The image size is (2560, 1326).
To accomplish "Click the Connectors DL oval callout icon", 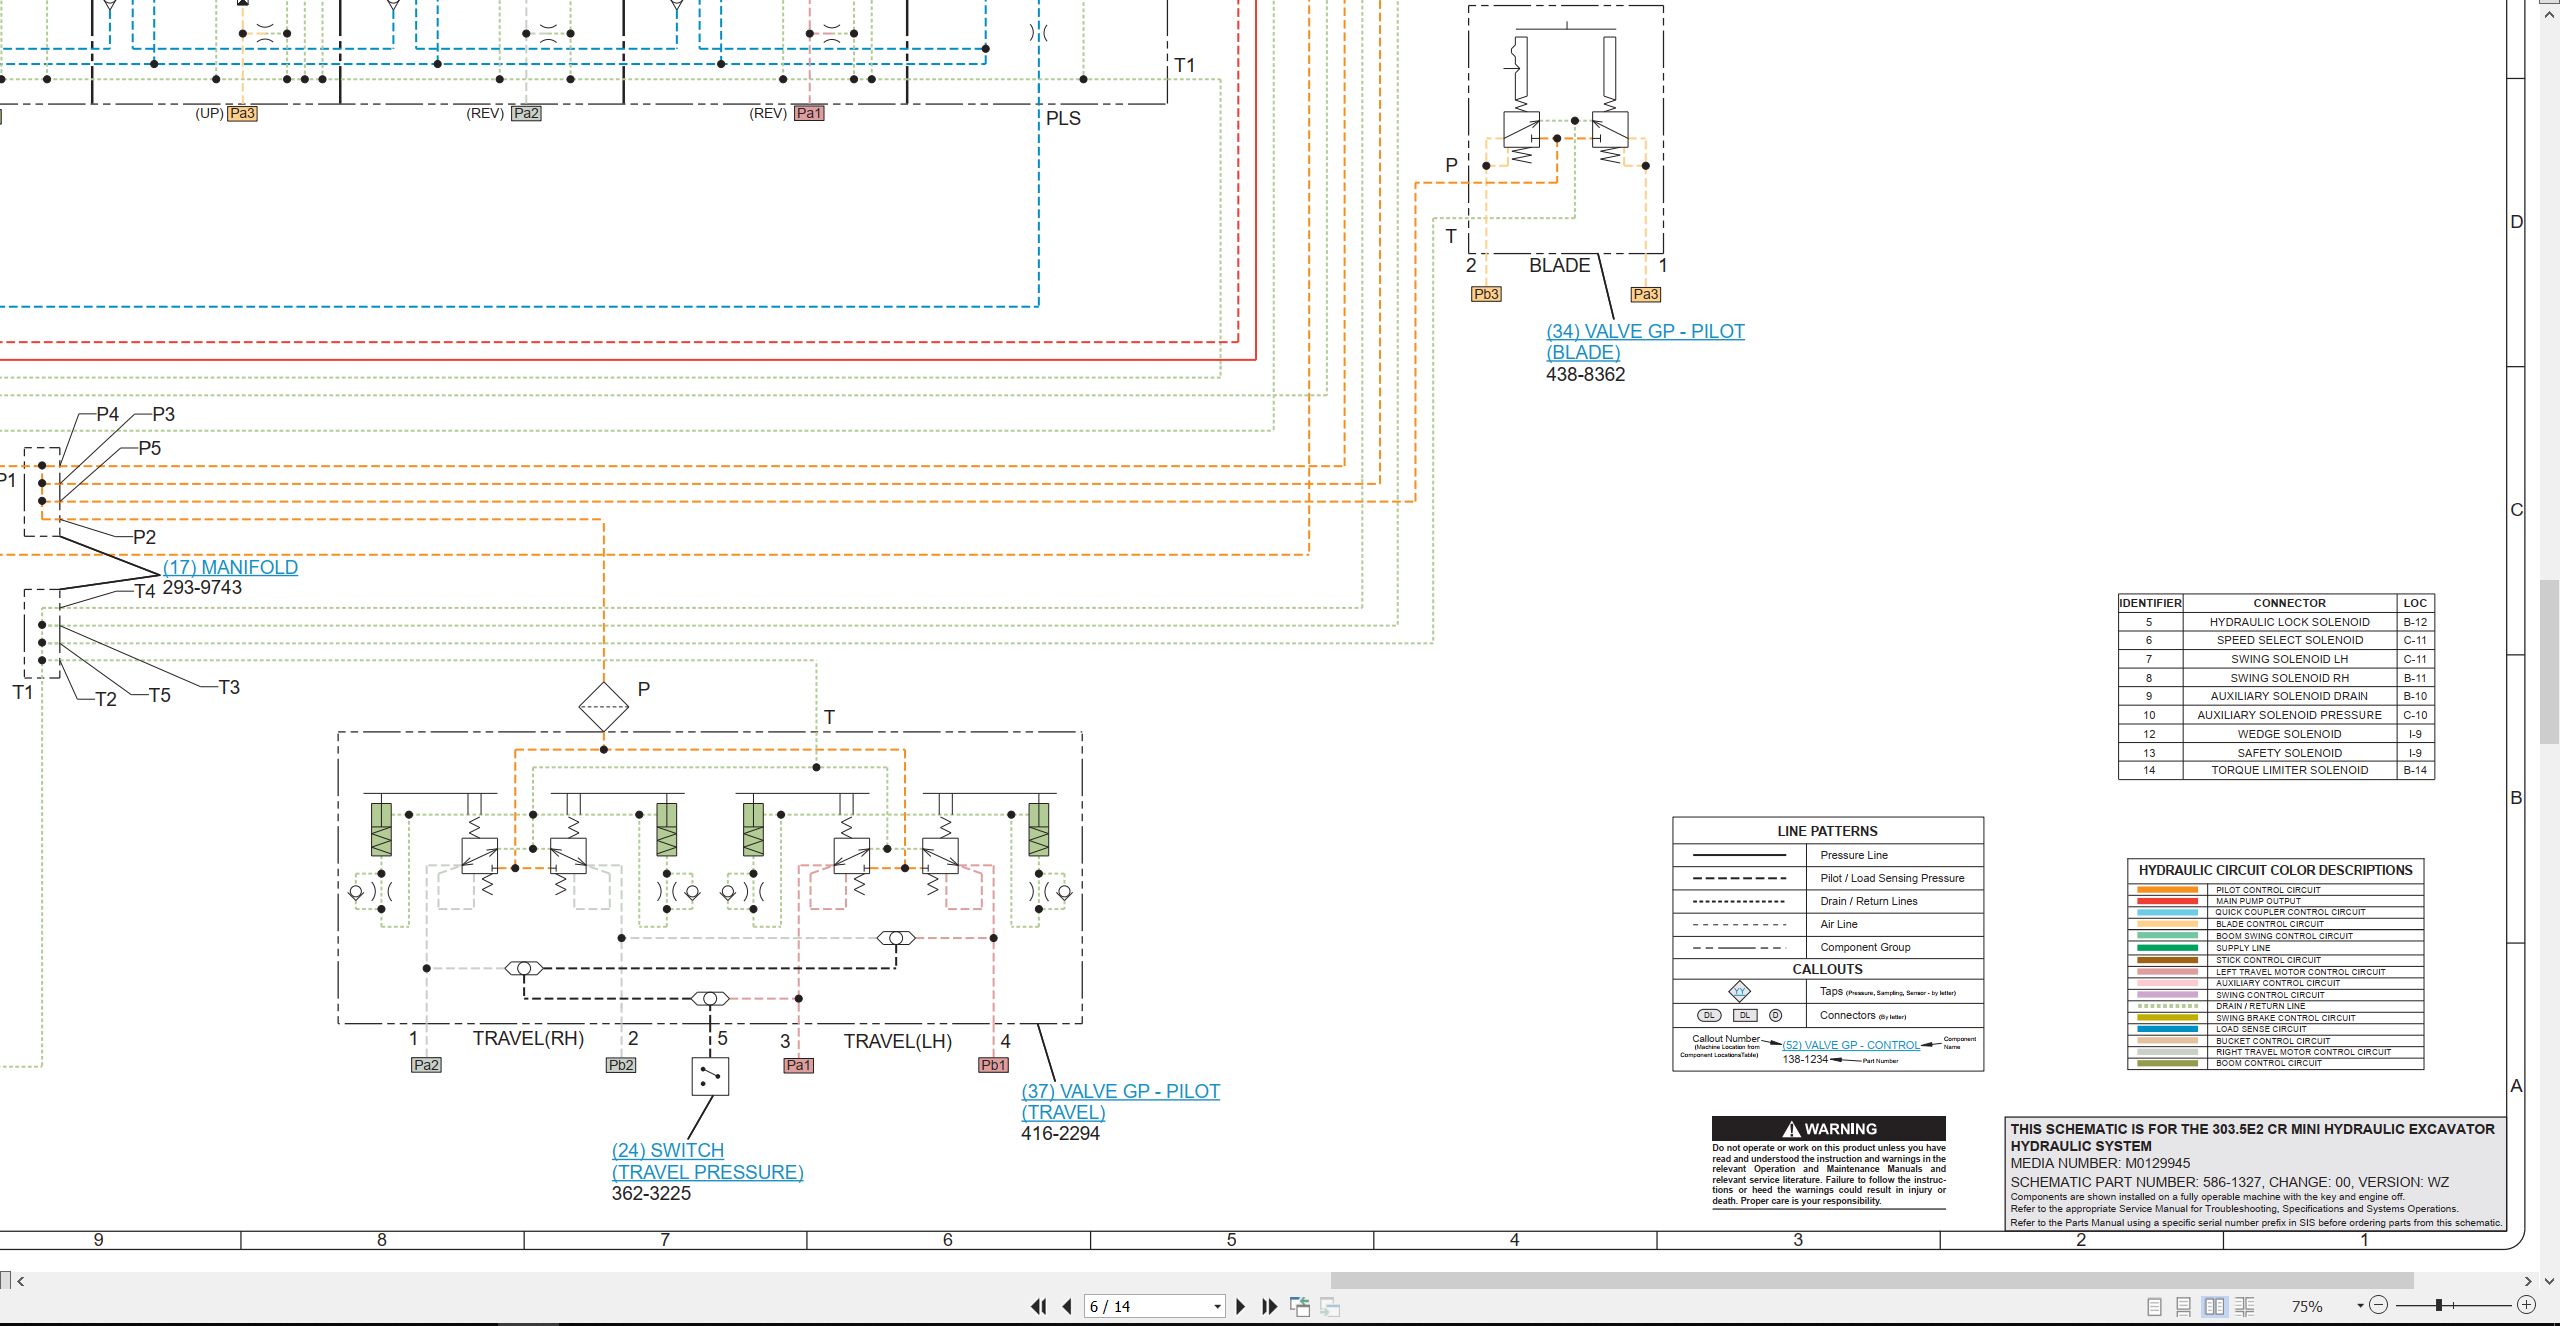I will pos(1710,1015).
